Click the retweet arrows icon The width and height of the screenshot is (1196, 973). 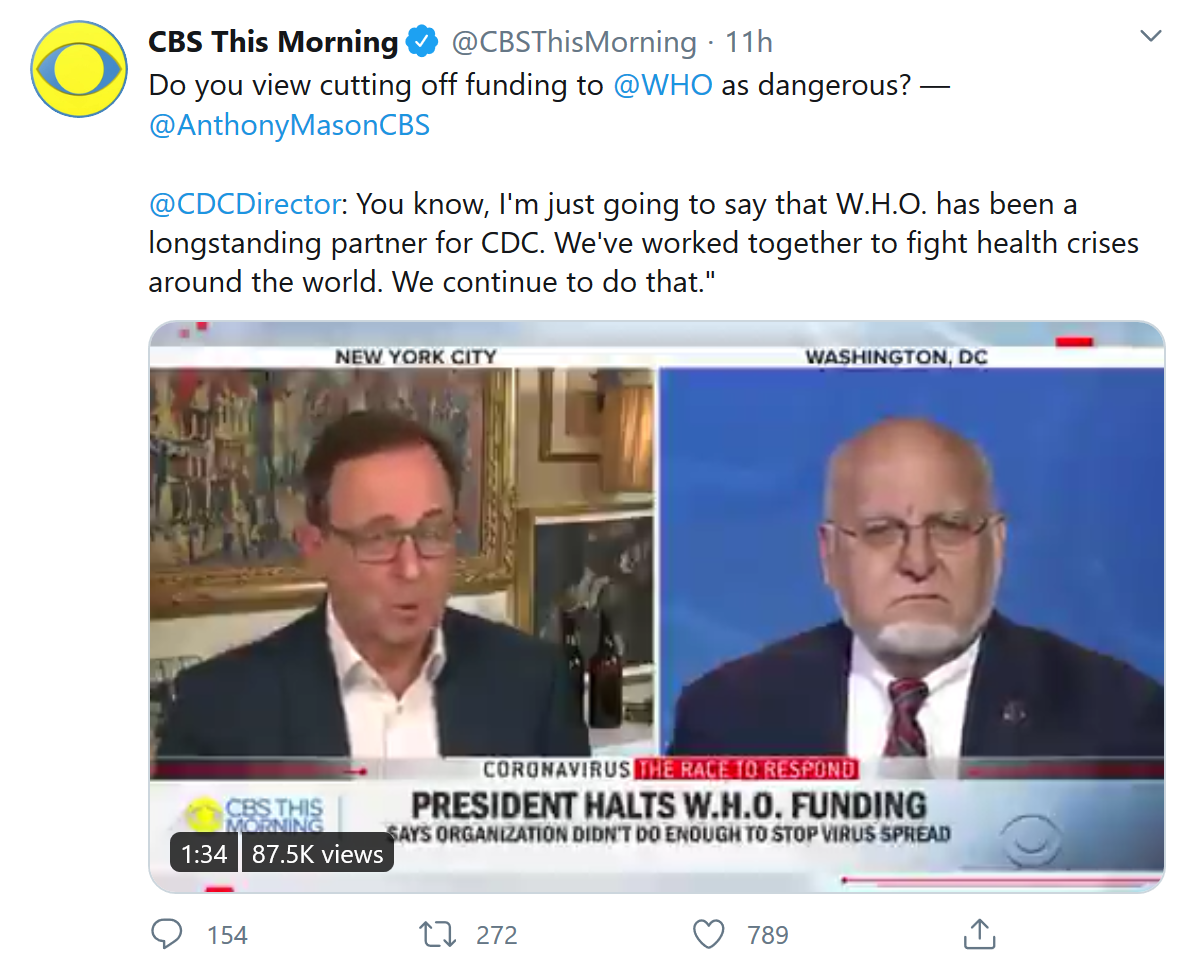tap(437, 934)
